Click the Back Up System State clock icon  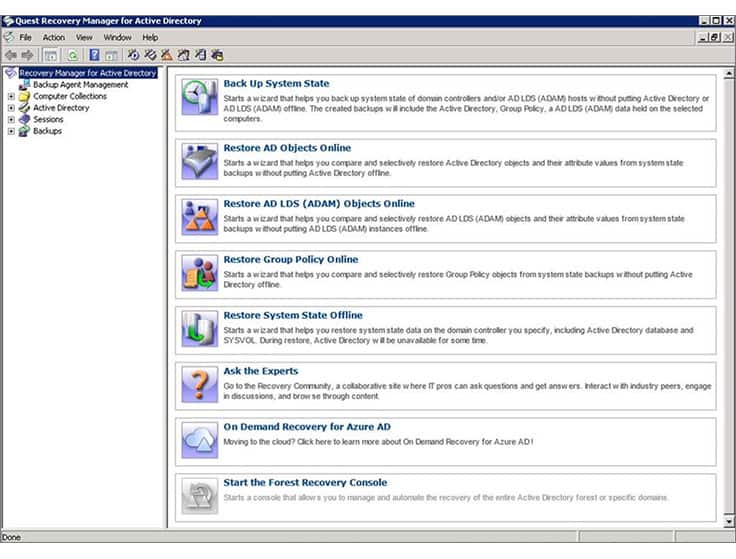pyautogui.click(x=199, y=97)
